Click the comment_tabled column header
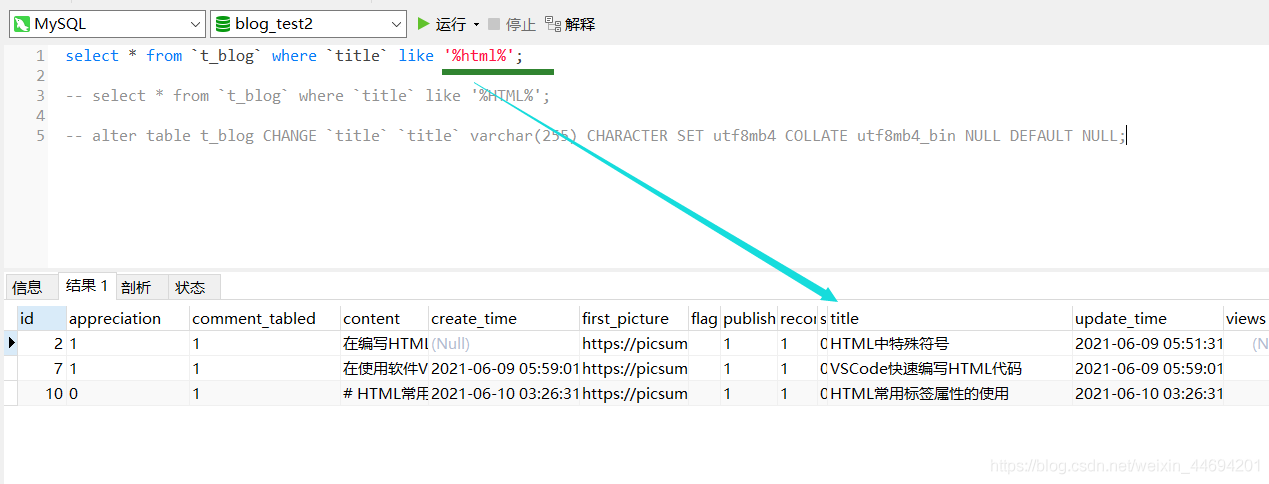Image resolution: width=1269 pixels, height=484 pixels. [265, 318]
